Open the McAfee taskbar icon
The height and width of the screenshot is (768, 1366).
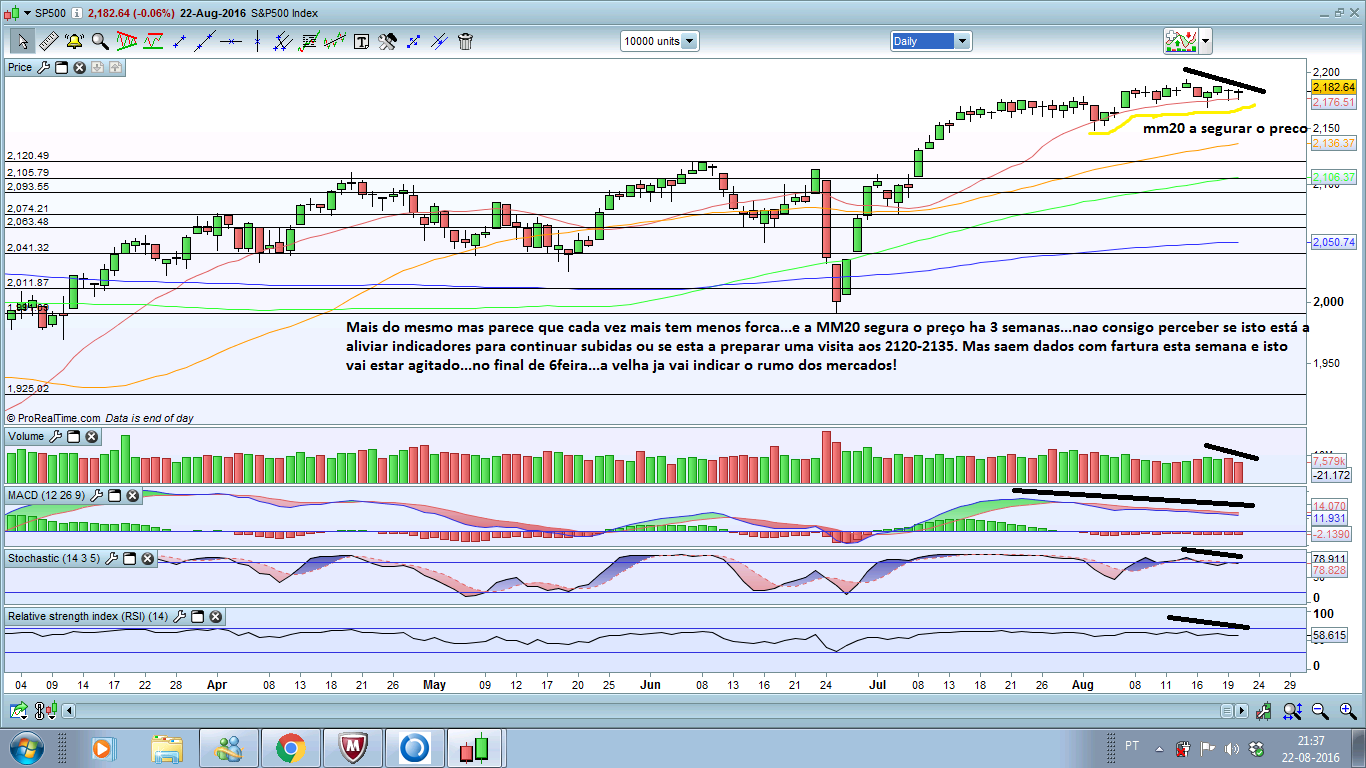(x=353, y=748)
